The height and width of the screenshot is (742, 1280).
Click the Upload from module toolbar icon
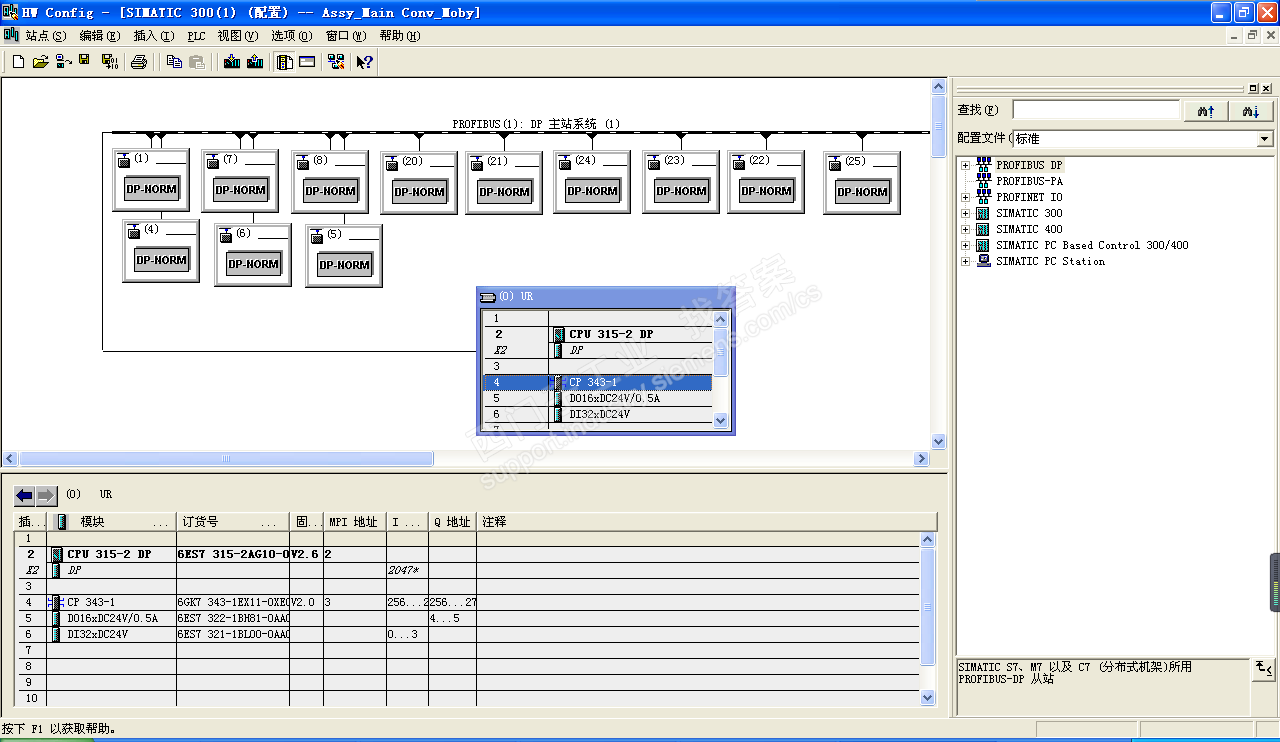coord(255,62)
